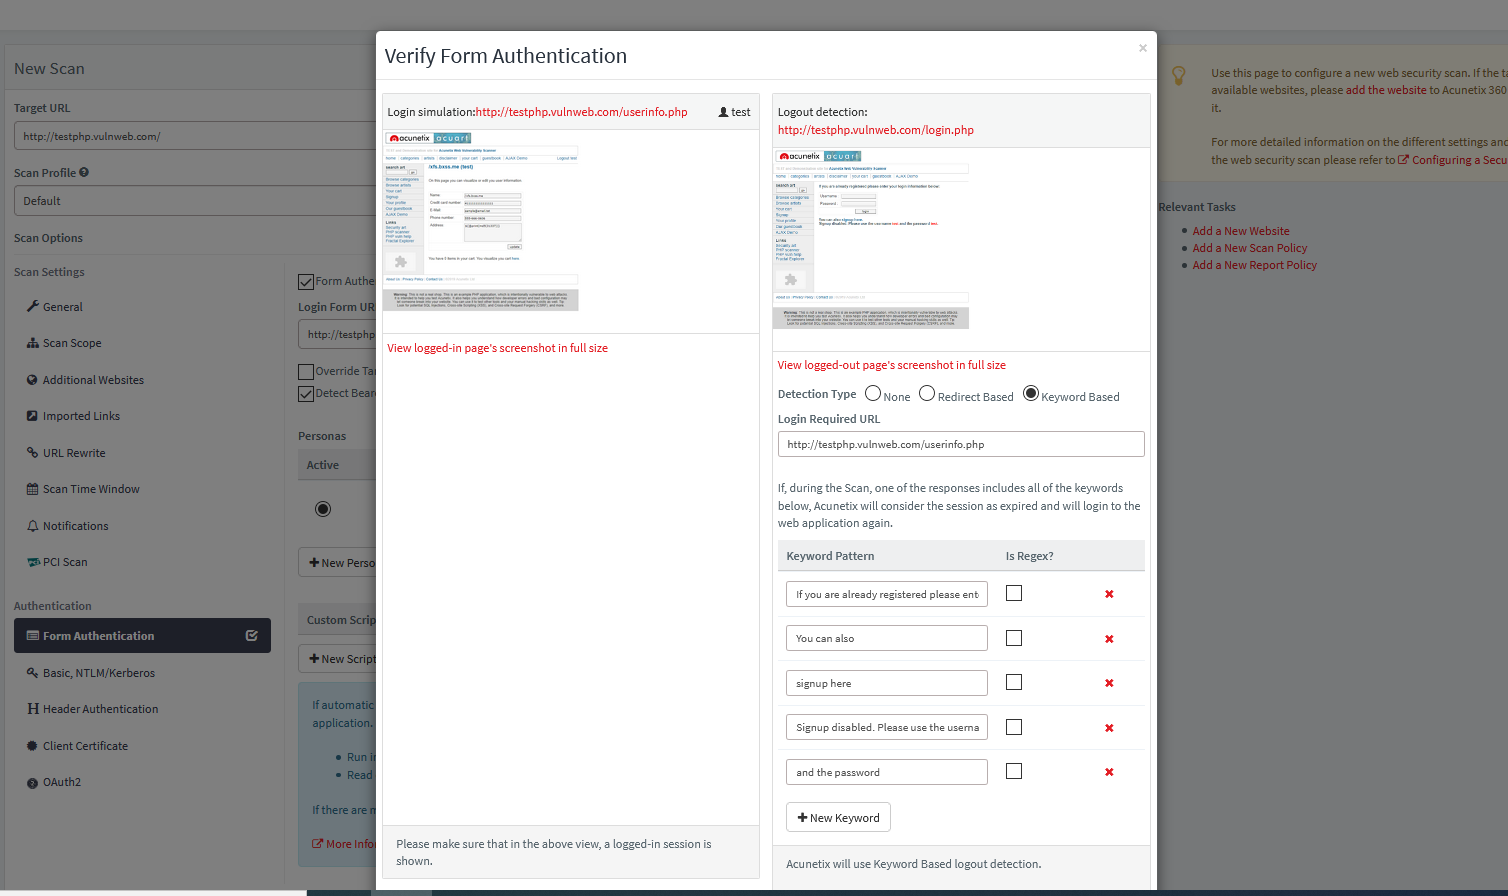Select Form Authentication in sidebar
This screenshot has height=896, width=1508.
coord(142,636)
